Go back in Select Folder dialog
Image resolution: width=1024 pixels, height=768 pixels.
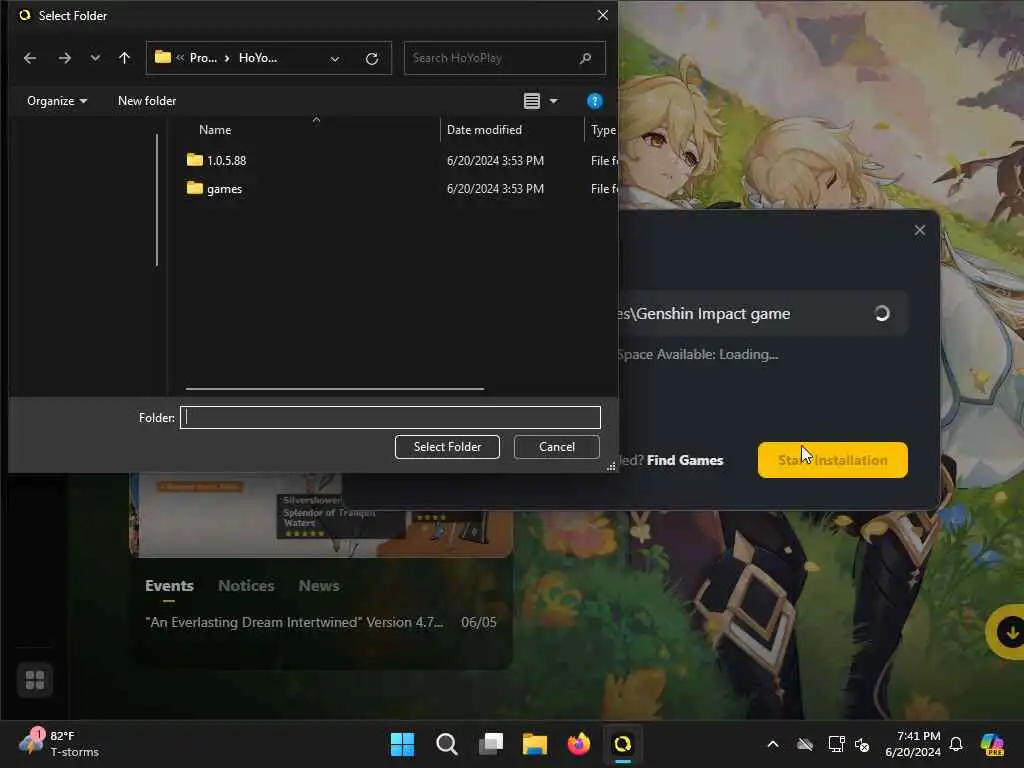[30, 58]
